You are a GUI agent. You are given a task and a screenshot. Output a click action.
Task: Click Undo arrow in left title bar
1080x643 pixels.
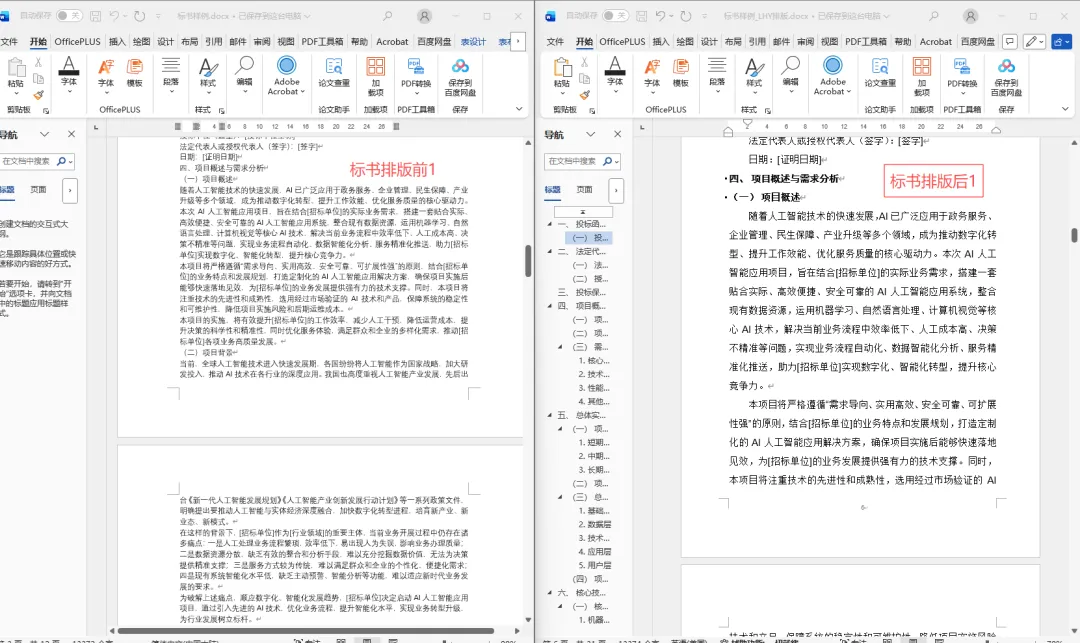coord(114,16)
